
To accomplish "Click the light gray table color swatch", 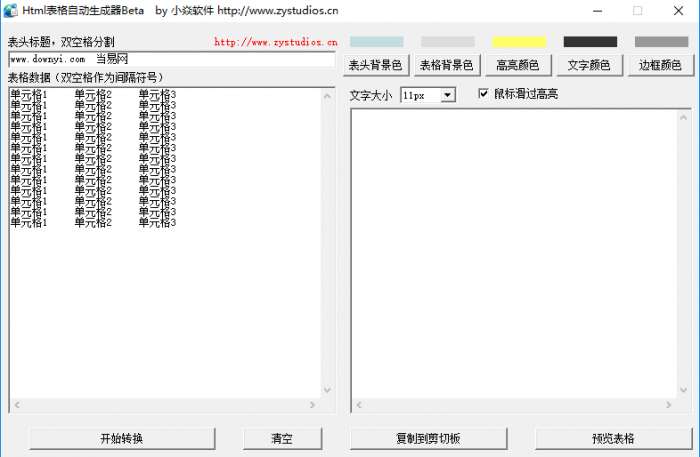I will click(448, 42).
